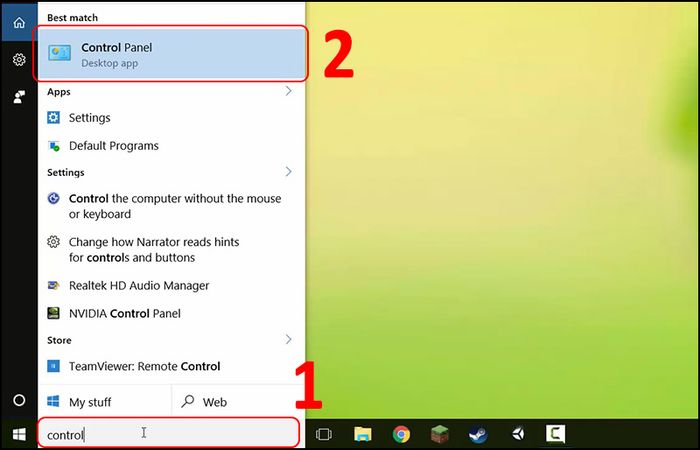Click the Settings app gear icon

(x=54, y=117)
